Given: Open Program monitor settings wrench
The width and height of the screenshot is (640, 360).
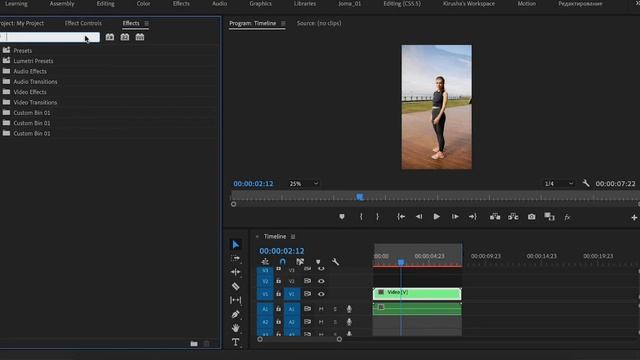Looking at the screenshot, I should click(x=586, y=183).
